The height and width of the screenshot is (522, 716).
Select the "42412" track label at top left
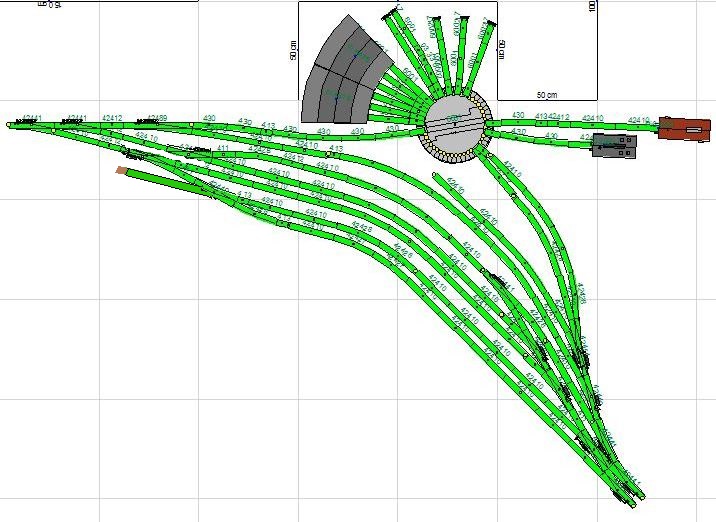[112, 118]
